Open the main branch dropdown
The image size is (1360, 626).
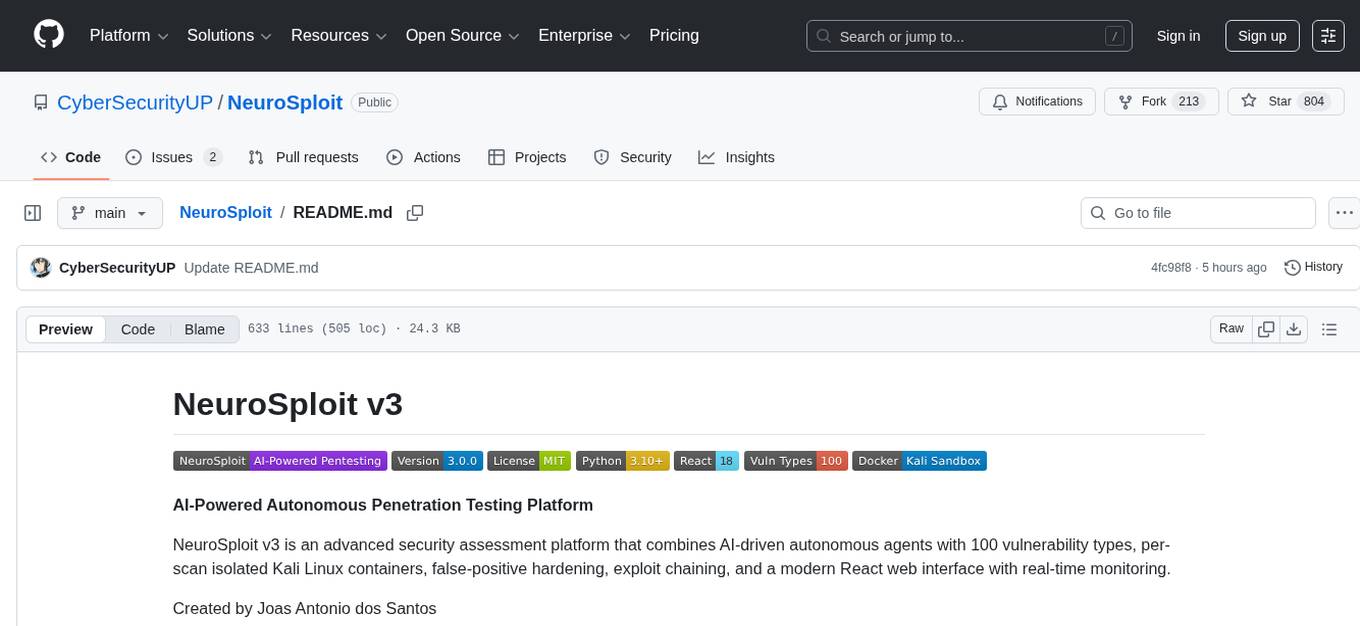[x=109, y=212]
